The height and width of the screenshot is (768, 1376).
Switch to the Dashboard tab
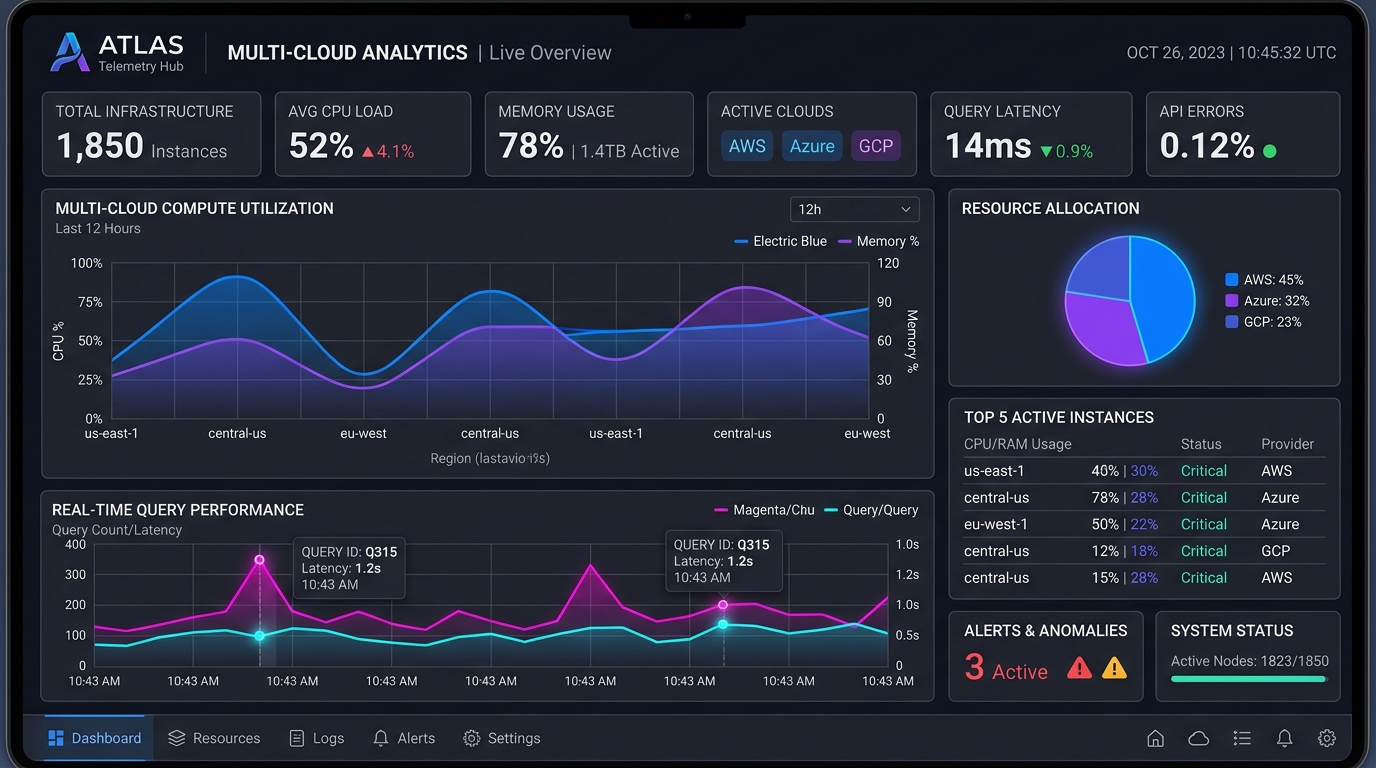click(x=95, y=738)
